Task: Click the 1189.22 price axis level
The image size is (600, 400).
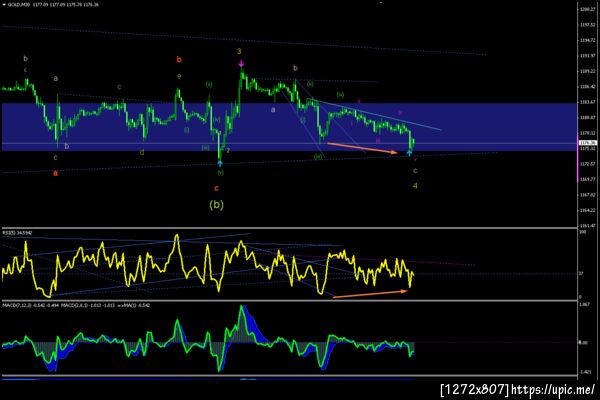Action: pos(587,71)
